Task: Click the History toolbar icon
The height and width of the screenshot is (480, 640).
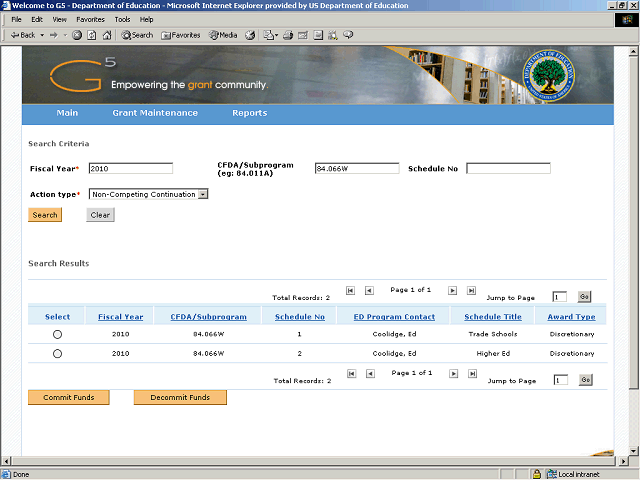Action: click(250, 35)
